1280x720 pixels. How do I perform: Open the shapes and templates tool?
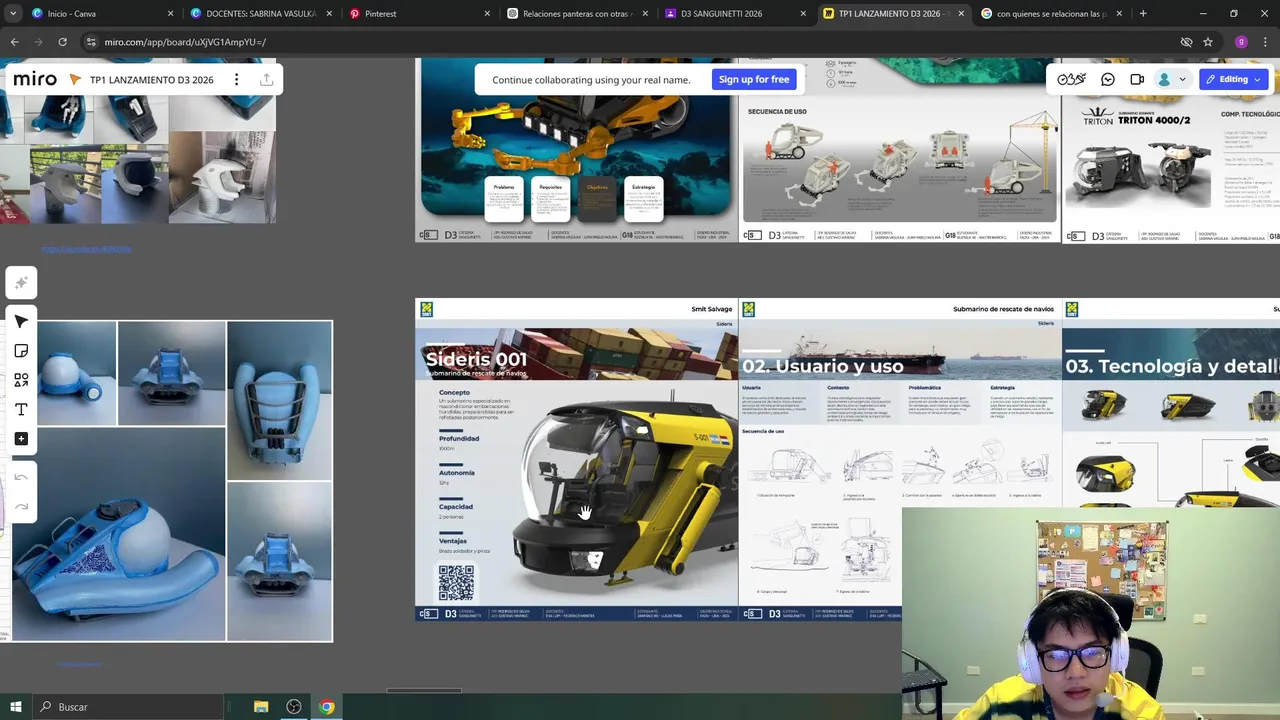[21, 380]
